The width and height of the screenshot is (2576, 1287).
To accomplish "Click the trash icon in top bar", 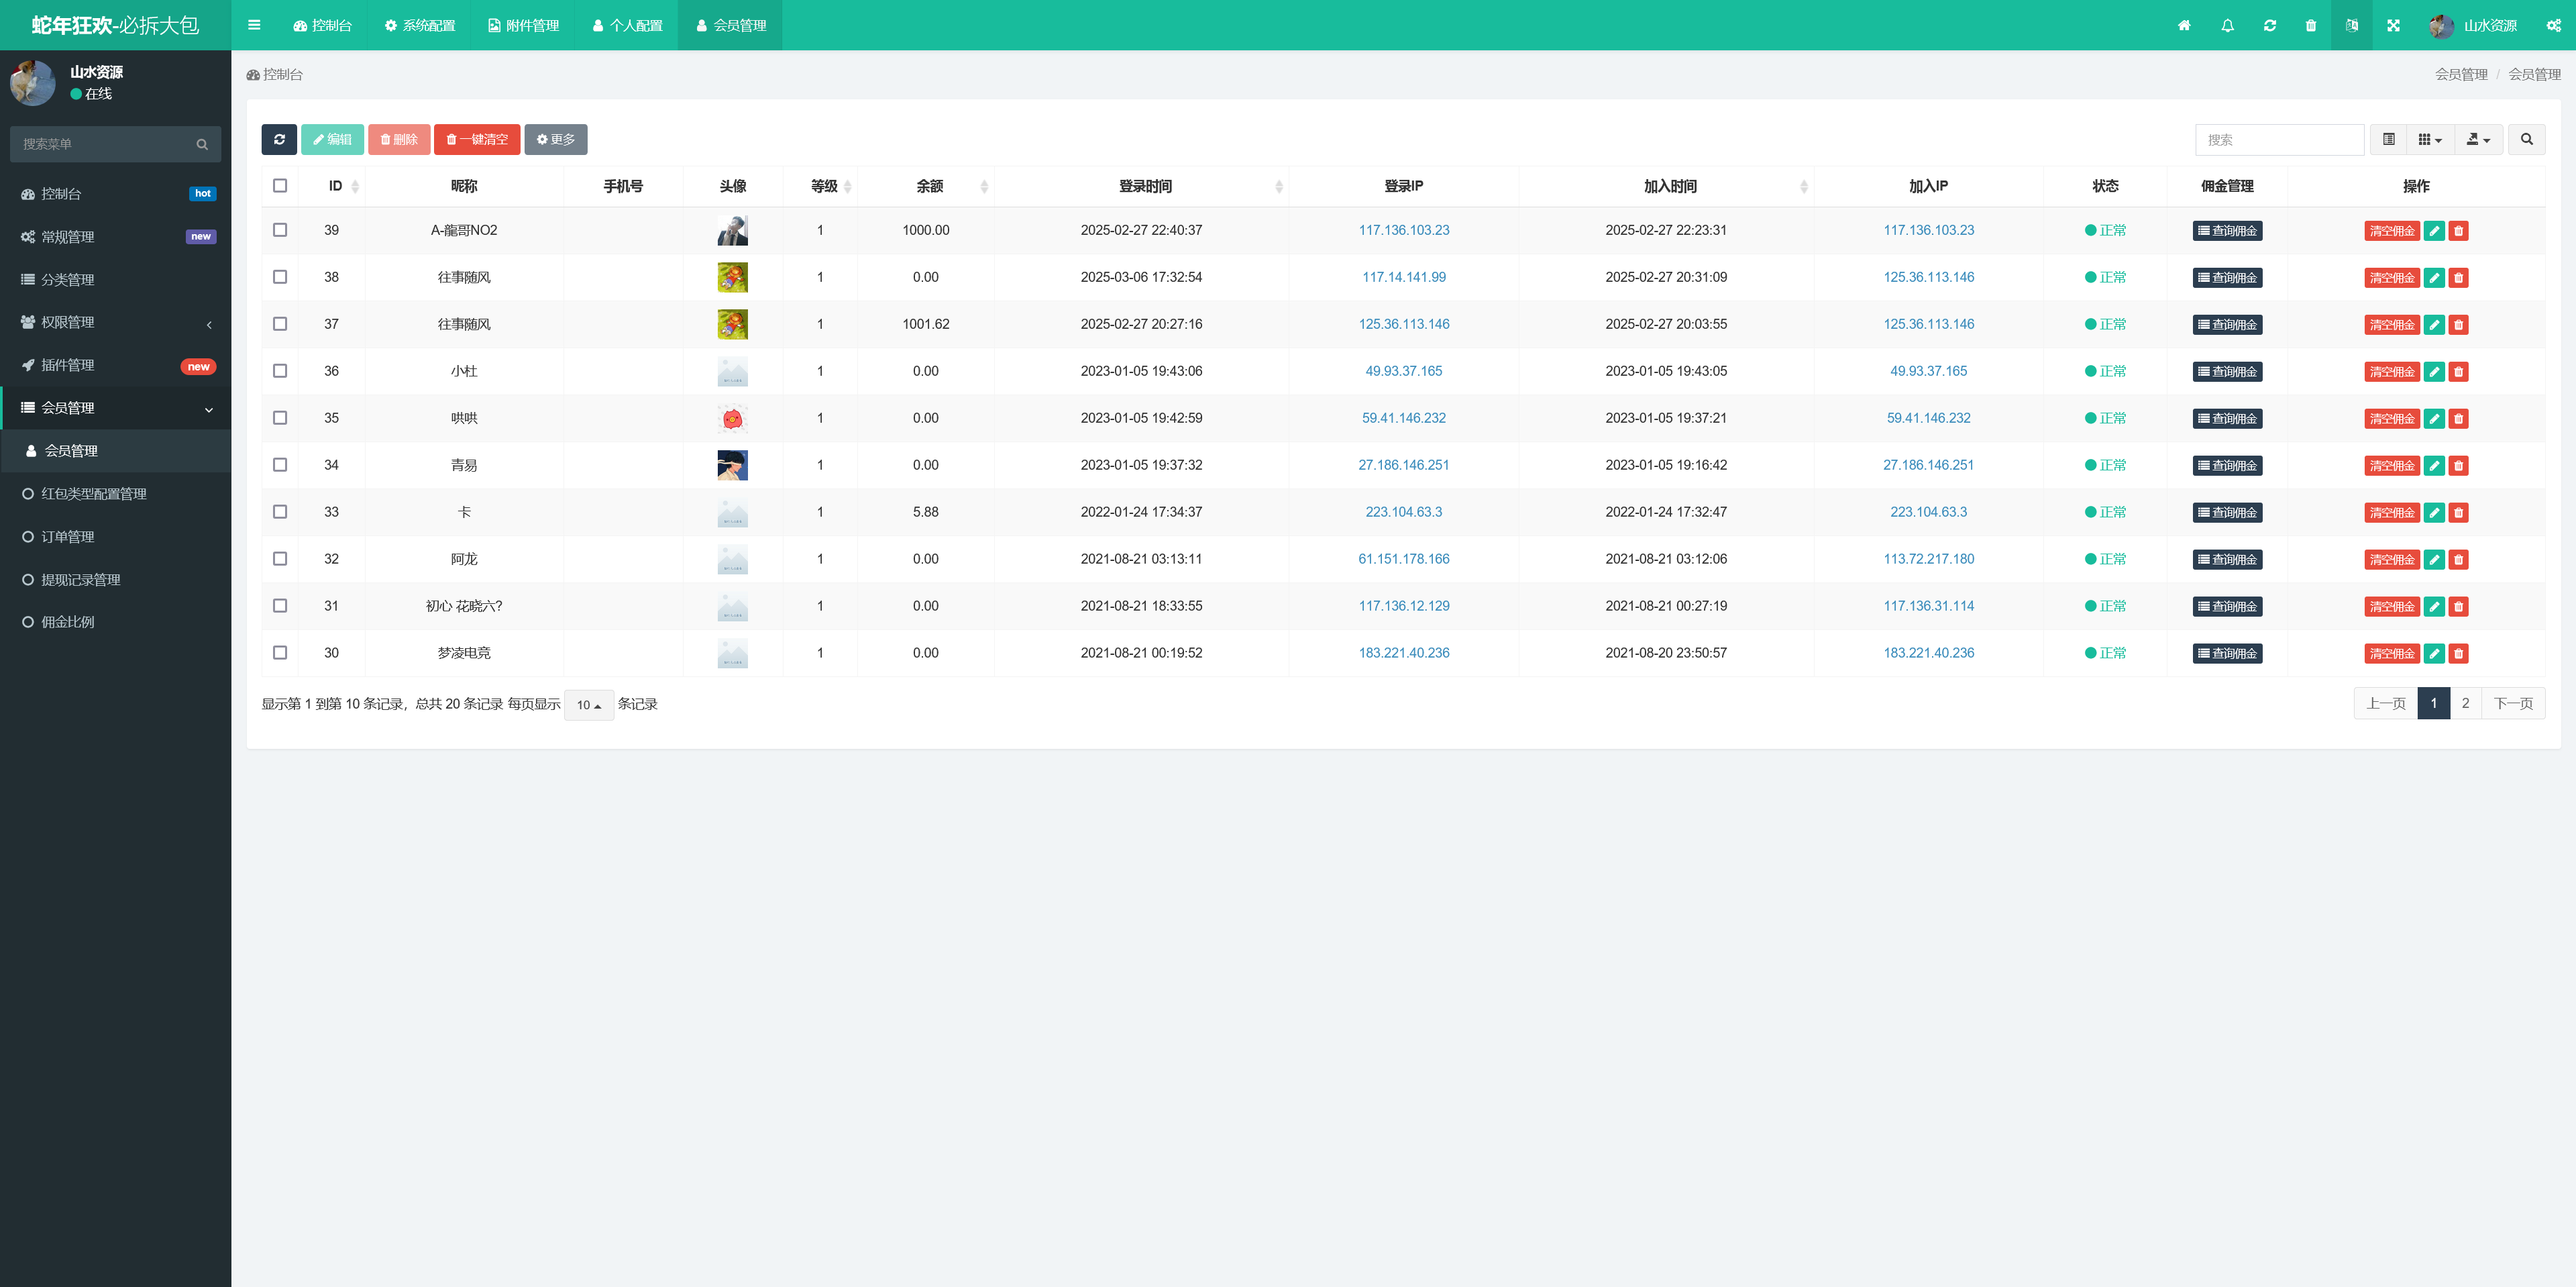I will 2310,25.
